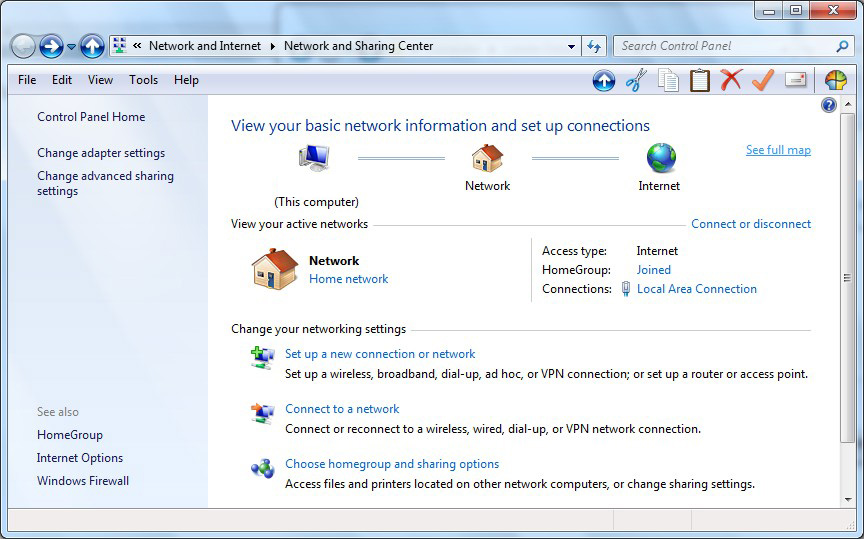Click the 'Access type:' label
The image size is (864, 539).
[574, 251]
